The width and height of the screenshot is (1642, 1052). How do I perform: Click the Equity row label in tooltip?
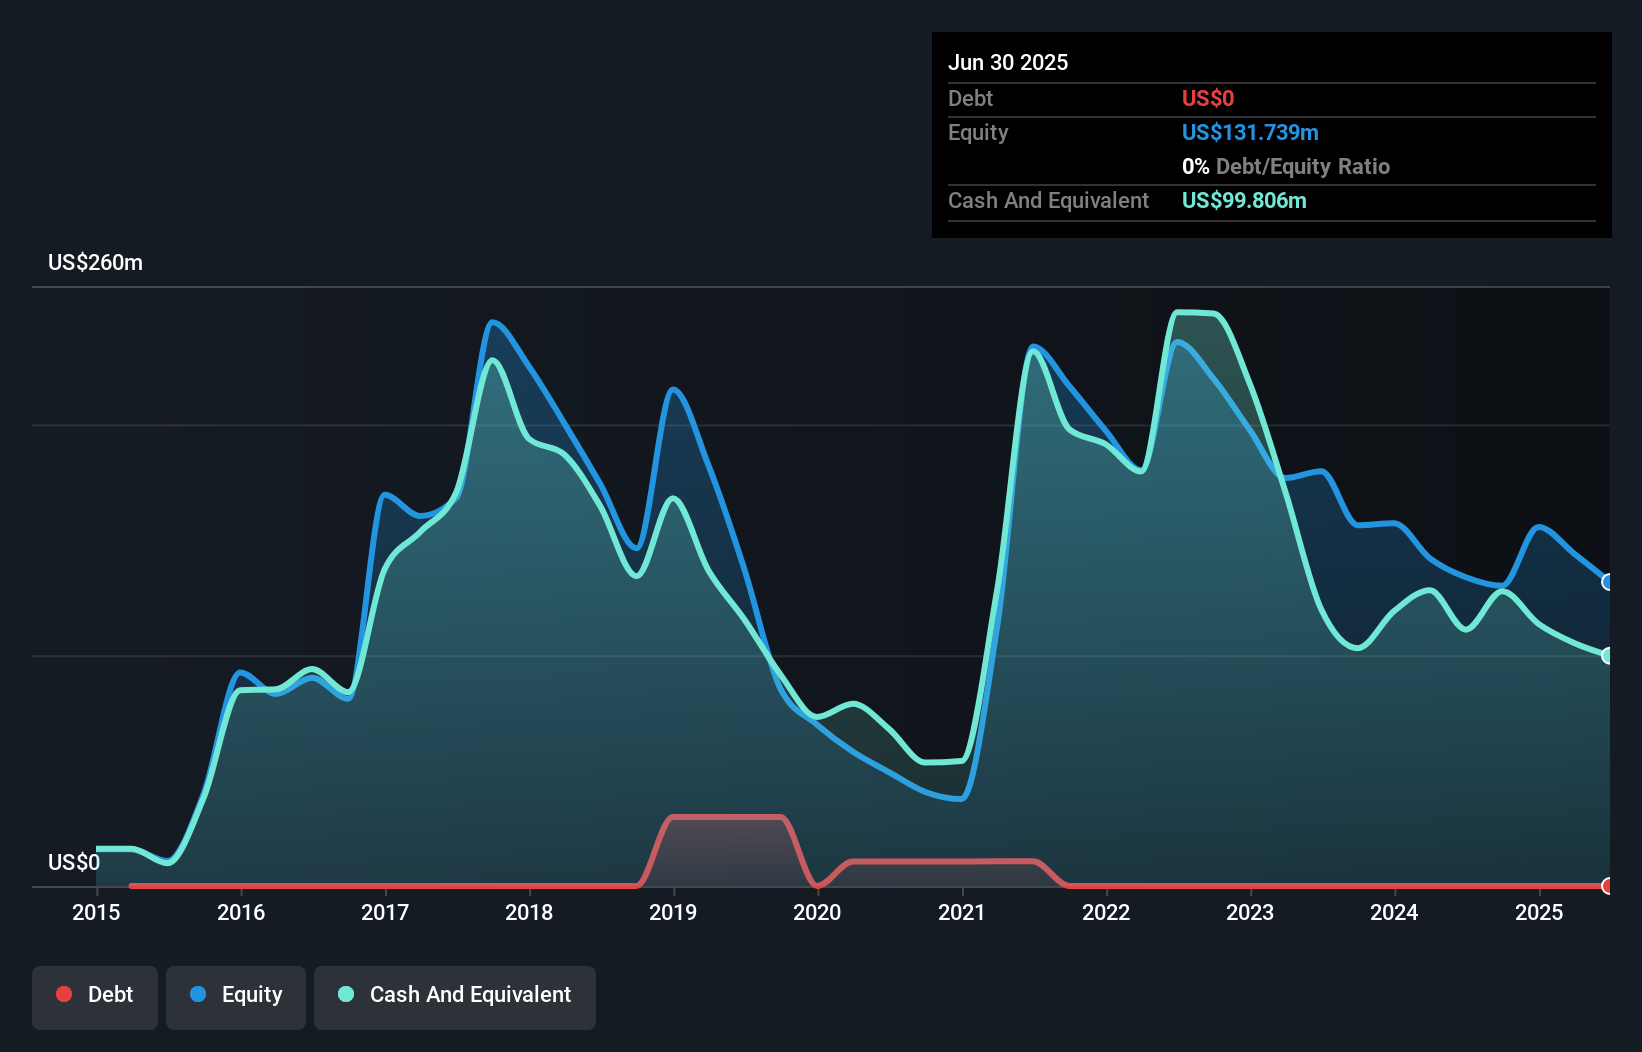978,132
